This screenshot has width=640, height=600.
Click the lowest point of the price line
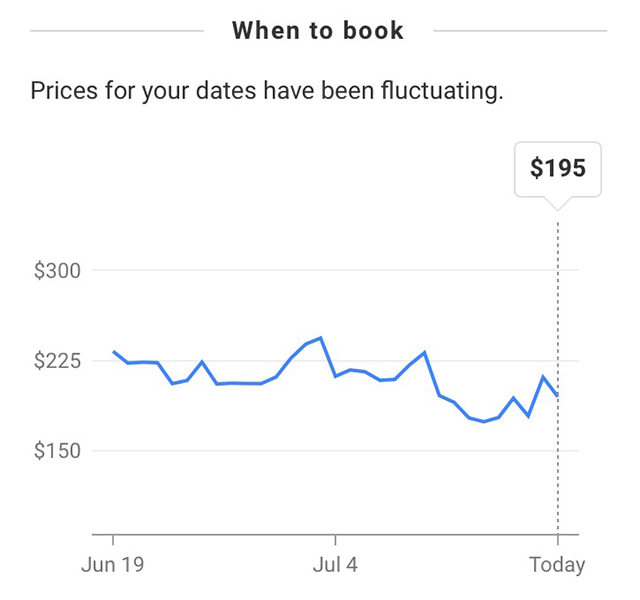pyautogui.click(x=484, y=422)
